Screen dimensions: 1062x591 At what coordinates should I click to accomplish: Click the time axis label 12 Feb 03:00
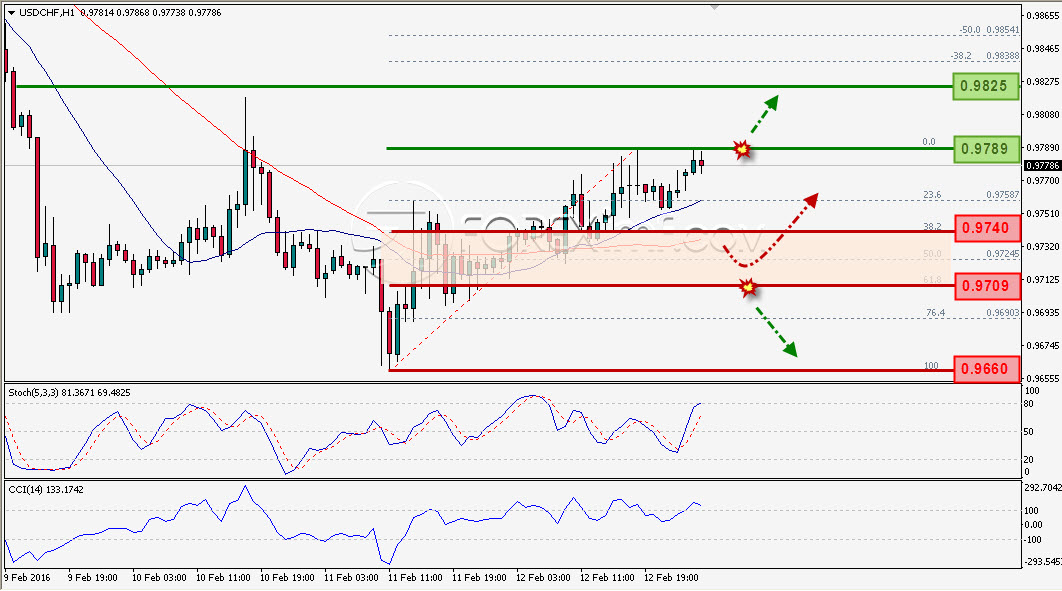(x=543, y=578)
